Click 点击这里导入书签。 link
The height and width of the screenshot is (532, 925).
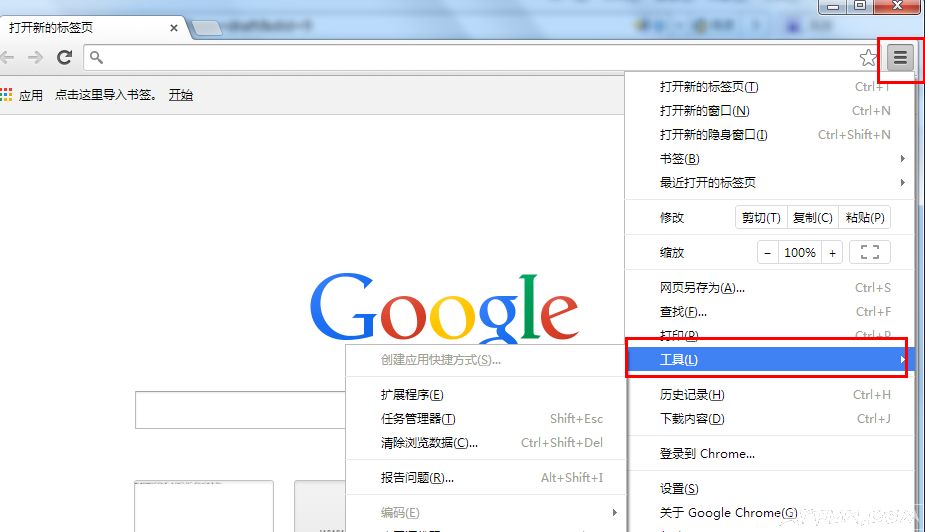(106, 94)
